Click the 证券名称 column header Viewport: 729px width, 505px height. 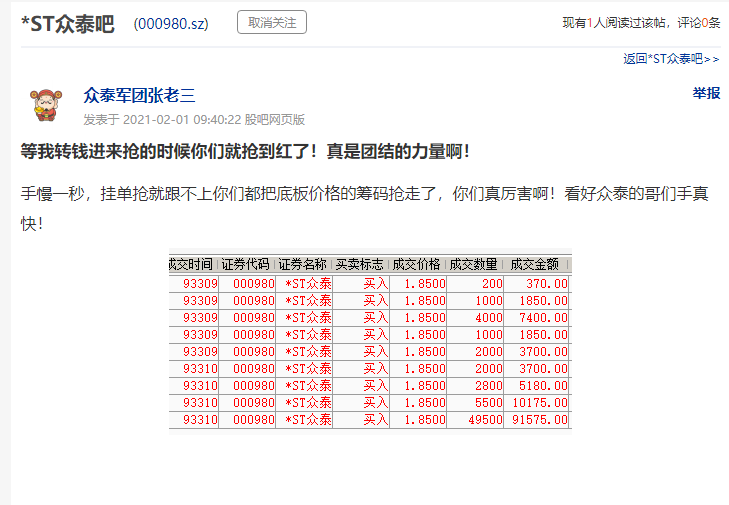(302, 264)
